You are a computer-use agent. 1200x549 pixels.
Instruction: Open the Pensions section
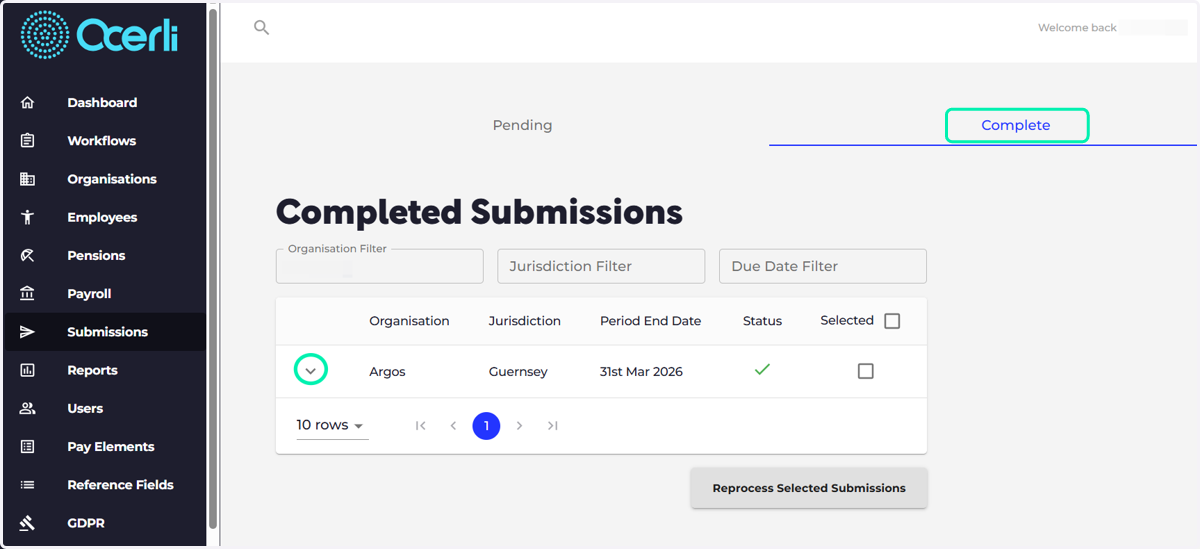coord(96,255)
